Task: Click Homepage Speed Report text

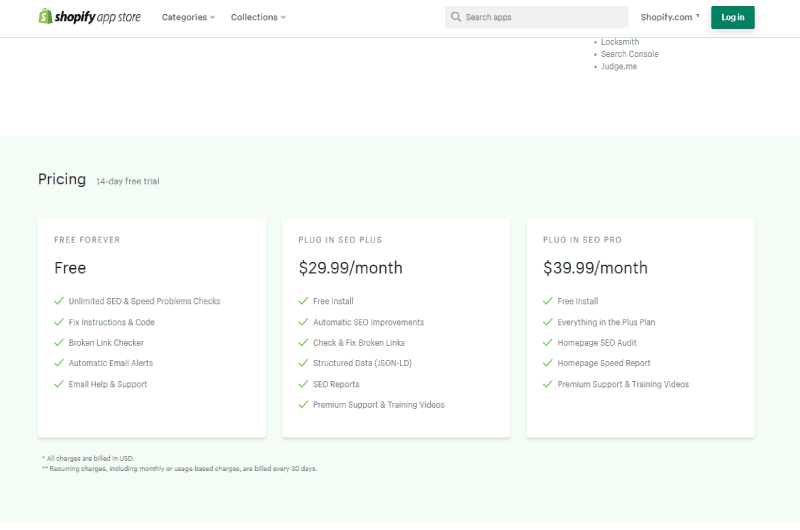Action: [604, 363]
